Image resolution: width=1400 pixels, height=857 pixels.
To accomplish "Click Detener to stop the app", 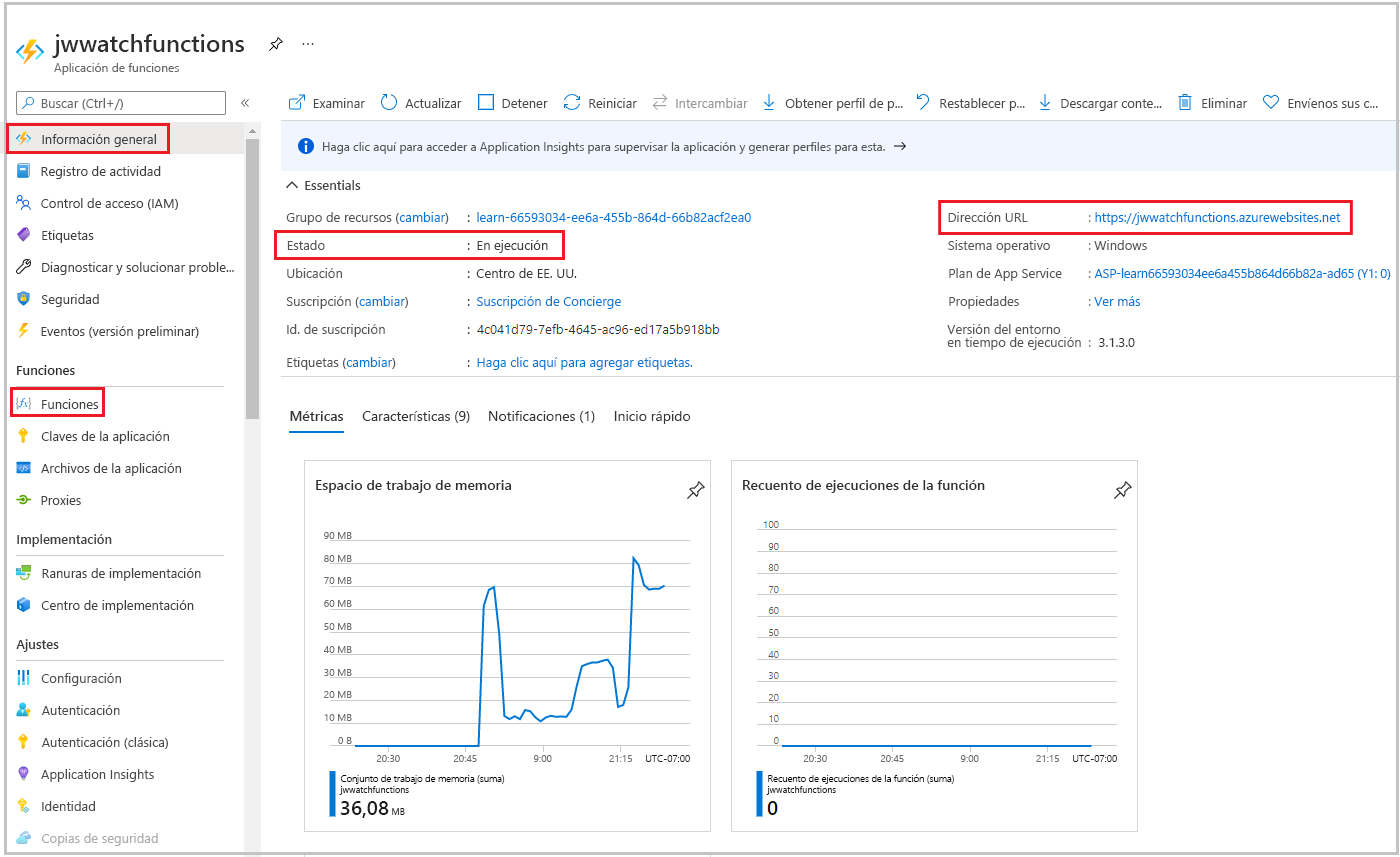I will [513, 103].
